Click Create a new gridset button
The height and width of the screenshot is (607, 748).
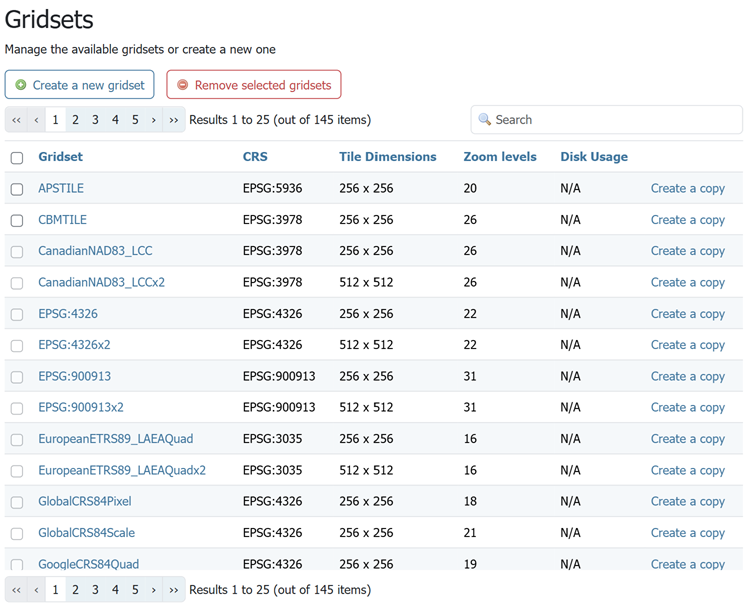[x=80, y=85]
